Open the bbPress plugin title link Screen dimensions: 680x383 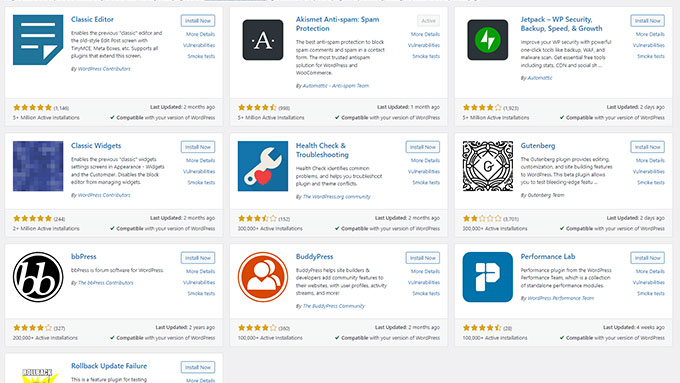[84, 257]
